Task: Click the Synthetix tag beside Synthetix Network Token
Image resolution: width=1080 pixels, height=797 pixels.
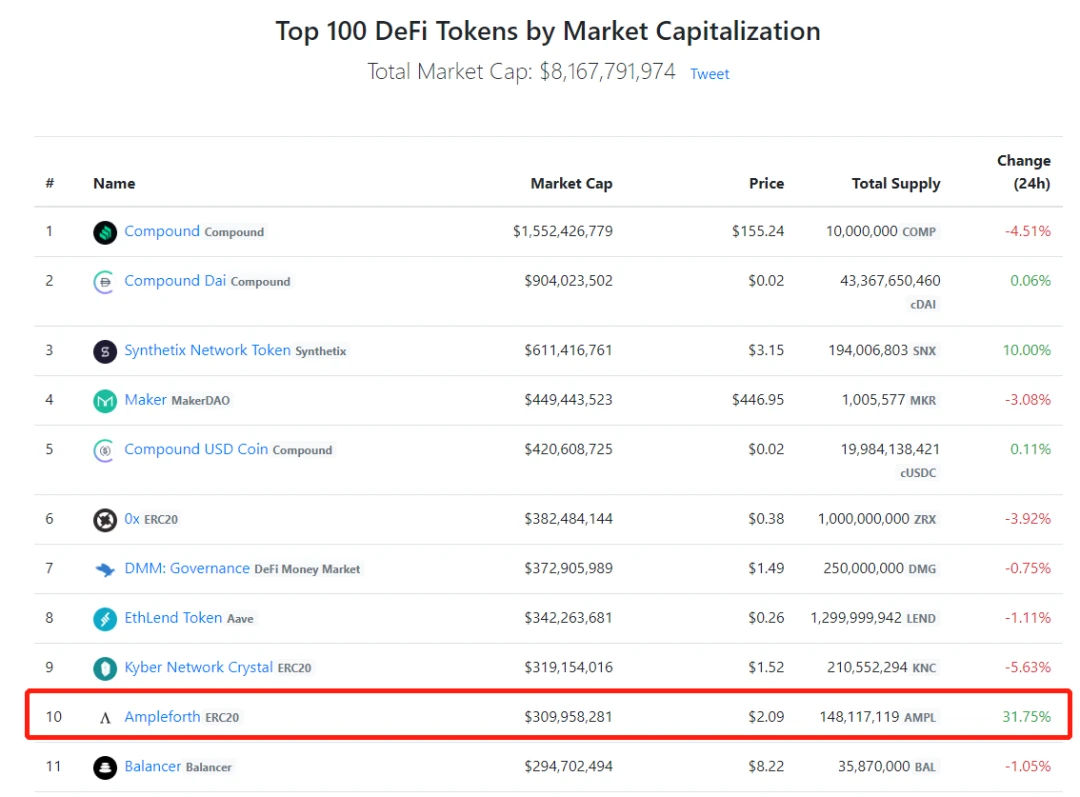Action: [x=321, y=351]
